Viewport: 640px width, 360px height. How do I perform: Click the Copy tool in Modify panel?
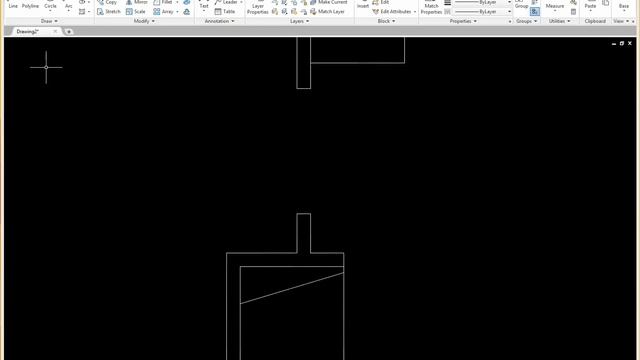point(107,2)
